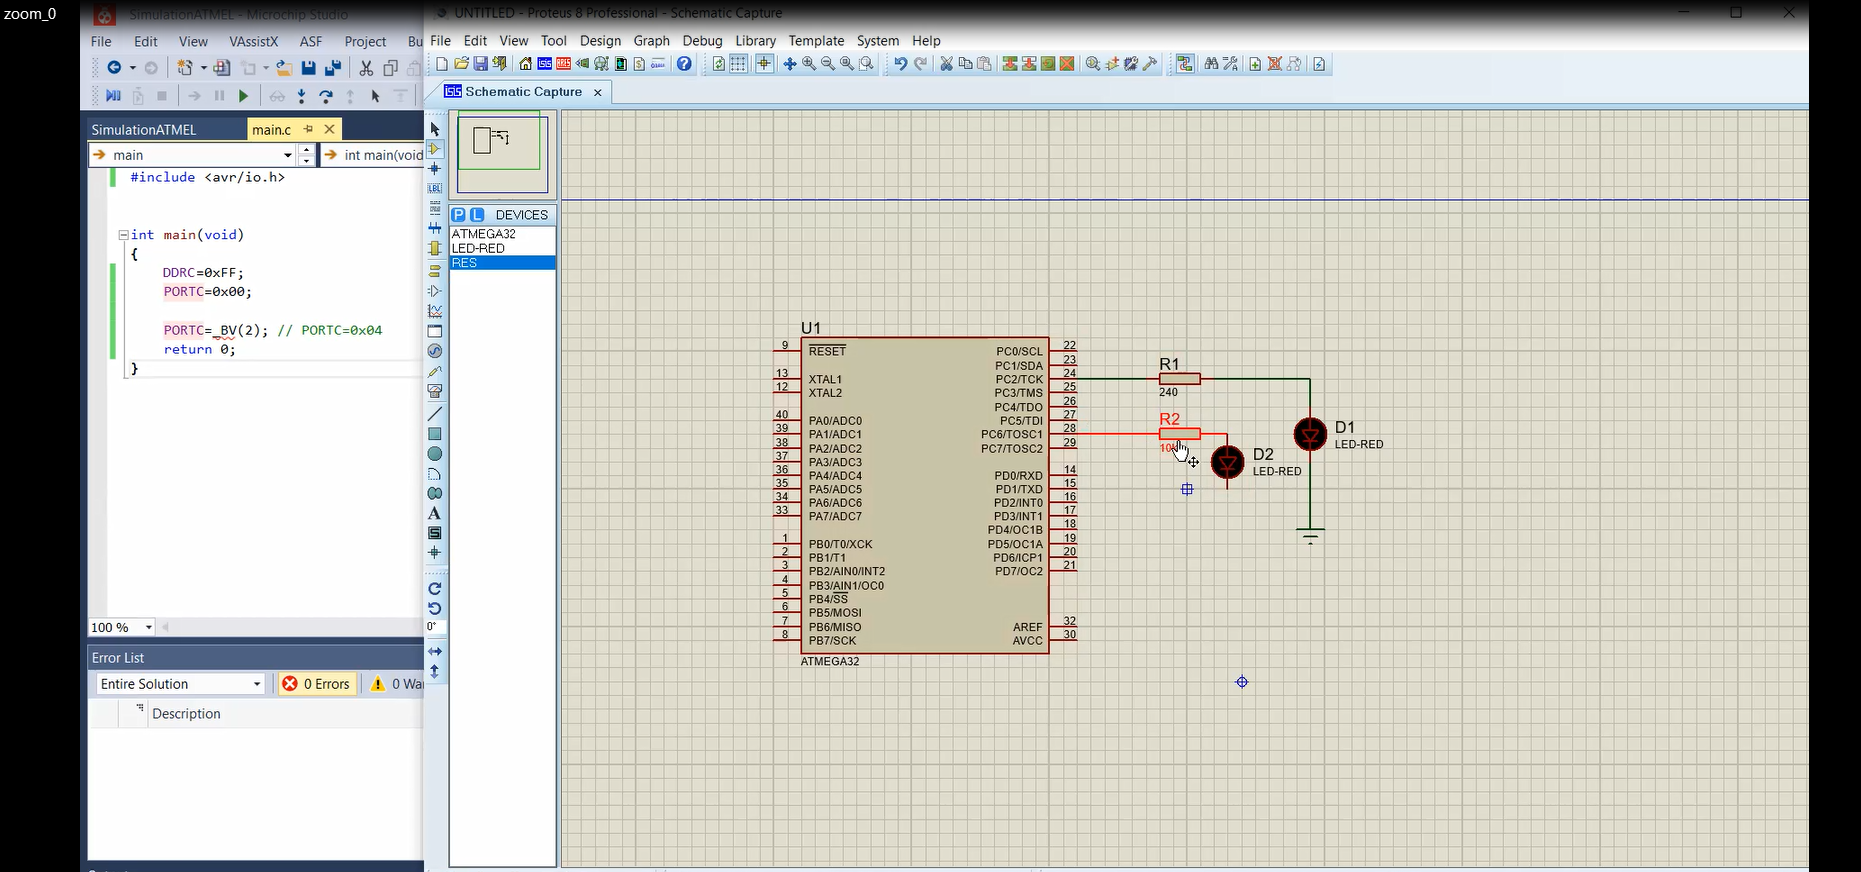The image size is (1861, 872).
Task: Select RES in the devices list
Action: click(502, 263)
